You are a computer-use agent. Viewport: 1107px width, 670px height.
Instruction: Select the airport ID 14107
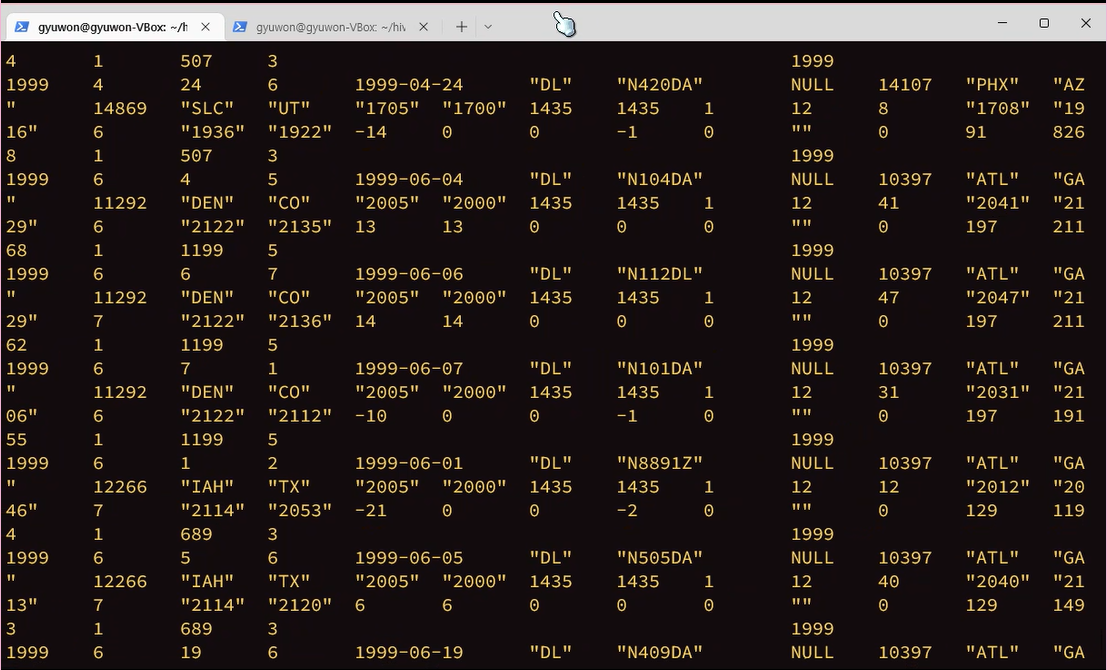(x=905, y=85)
